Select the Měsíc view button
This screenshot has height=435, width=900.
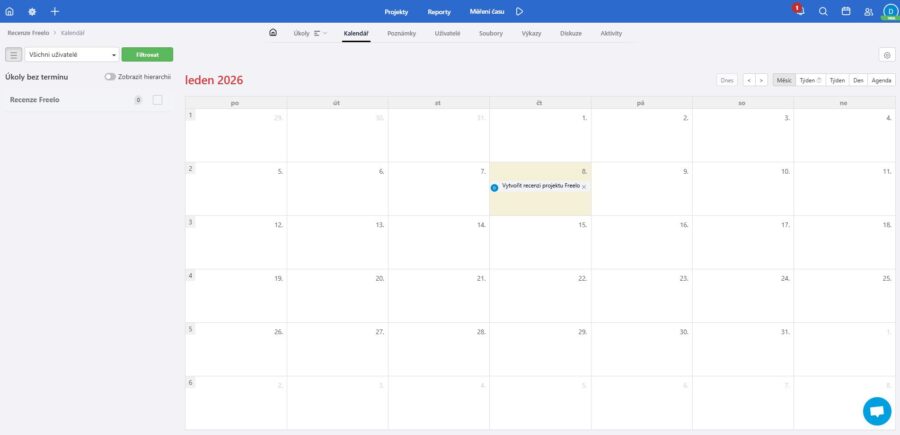coord(784,80)
